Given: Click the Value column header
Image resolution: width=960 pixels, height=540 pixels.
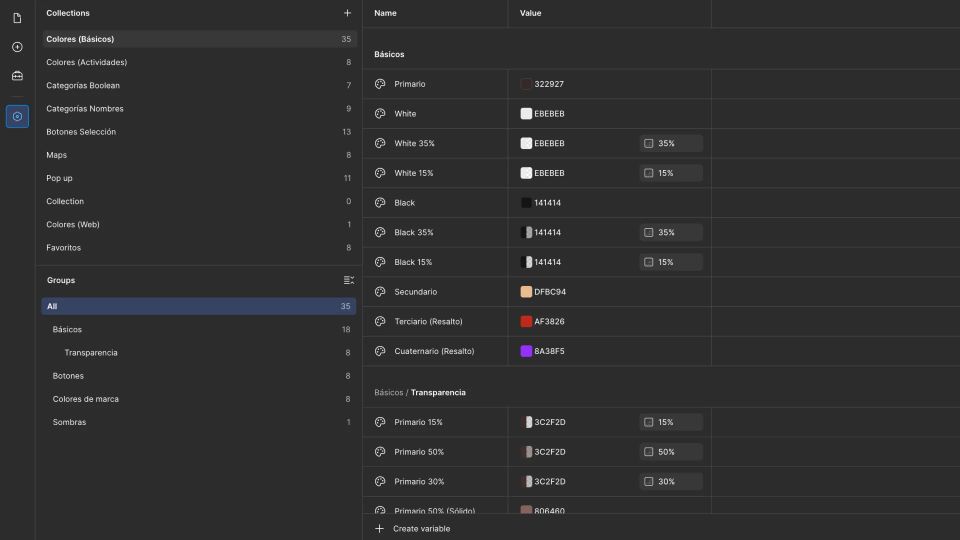Looking at the screenshot, I should tap(530, 13).
